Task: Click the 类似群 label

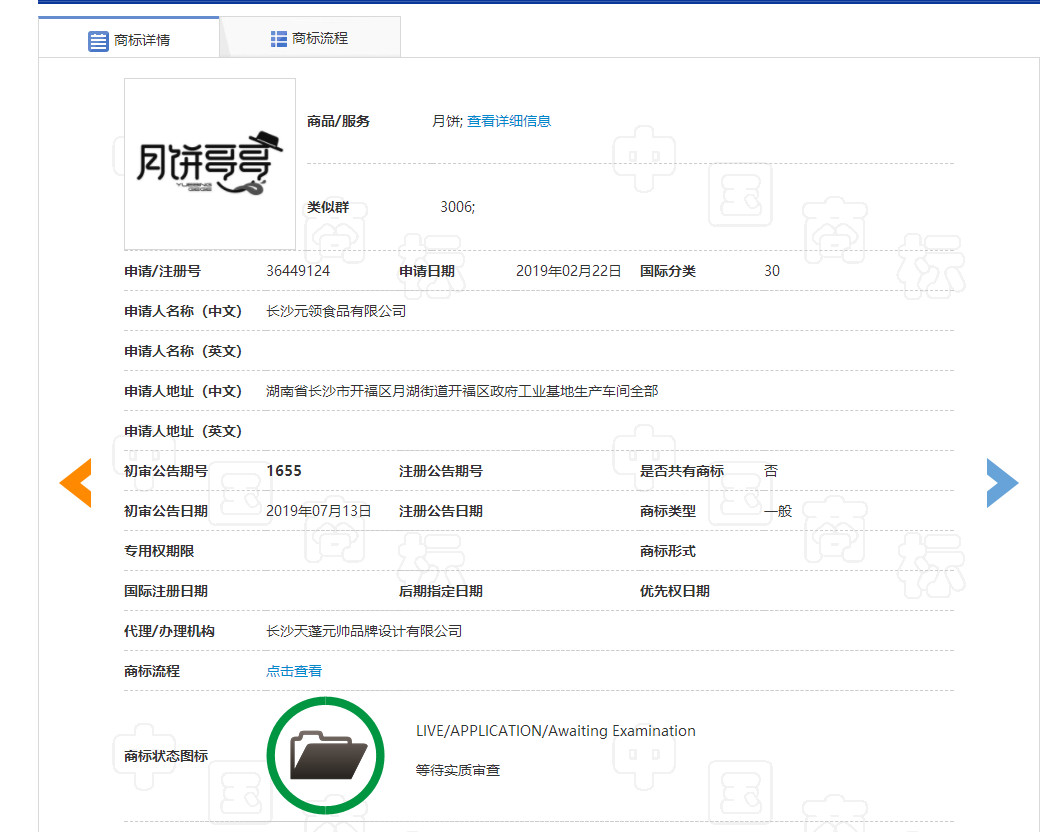Action: [x=328, y=206]
